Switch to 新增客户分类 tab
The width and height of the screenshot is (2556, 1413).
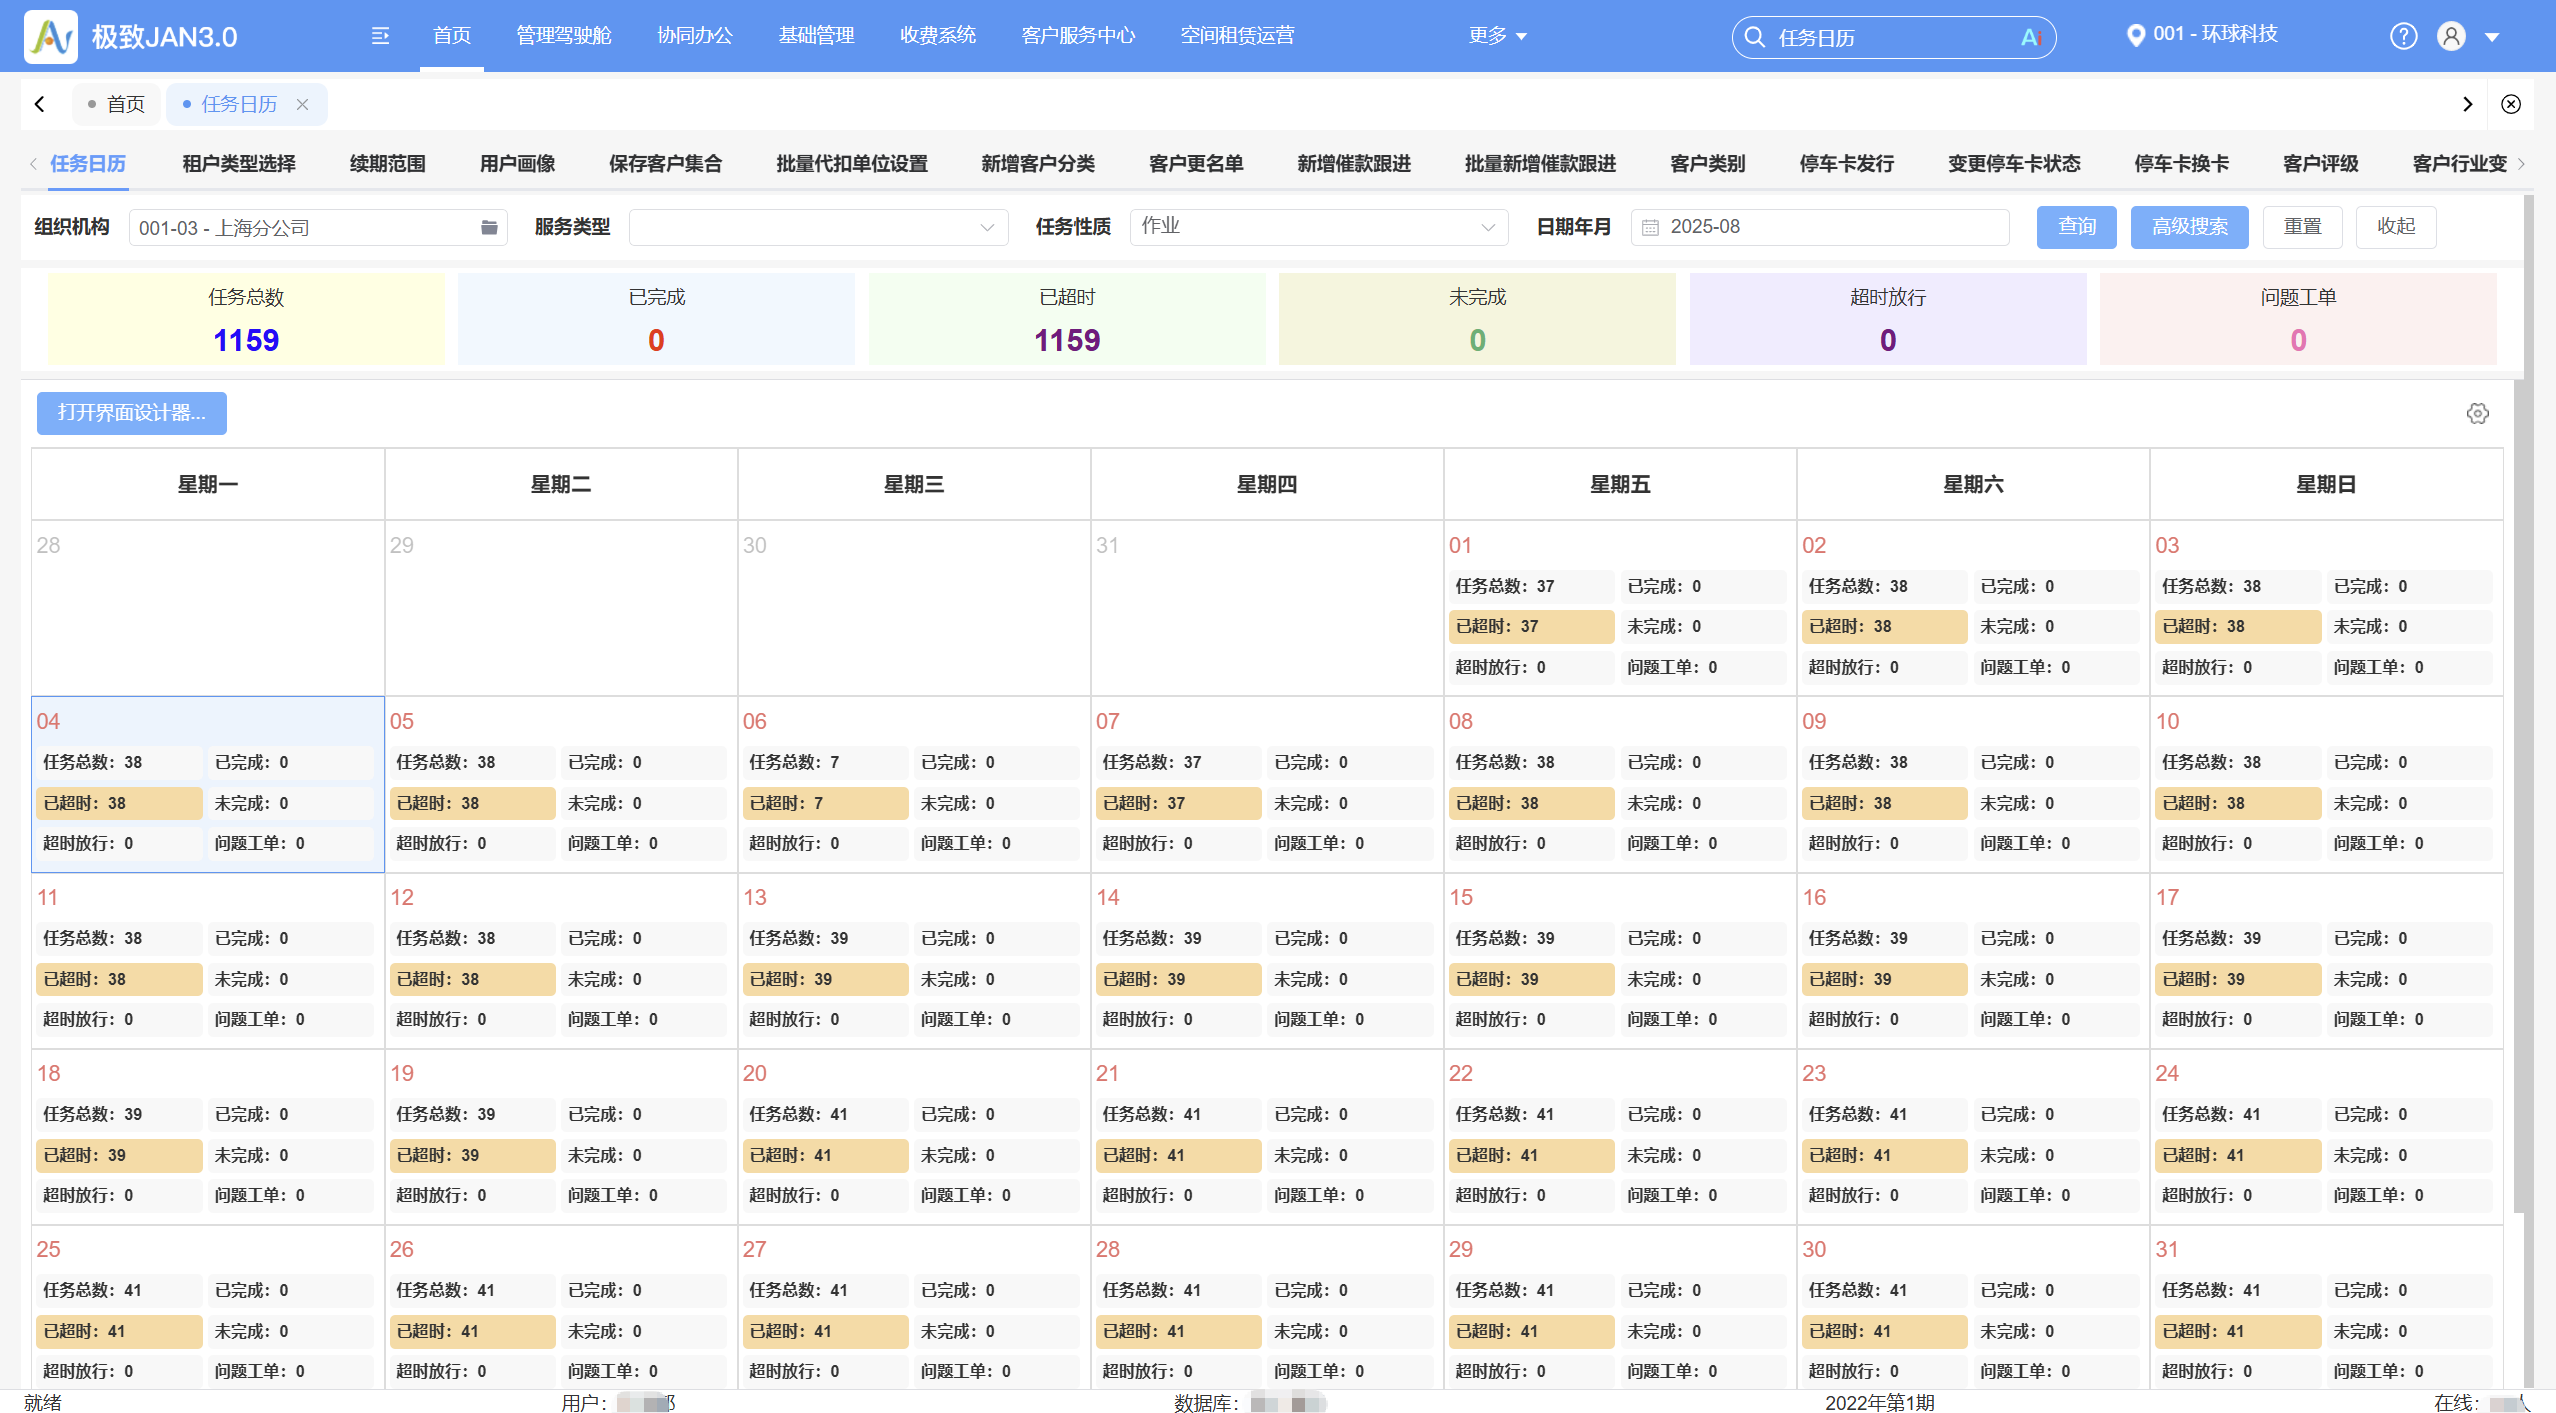click(1038, 164)
